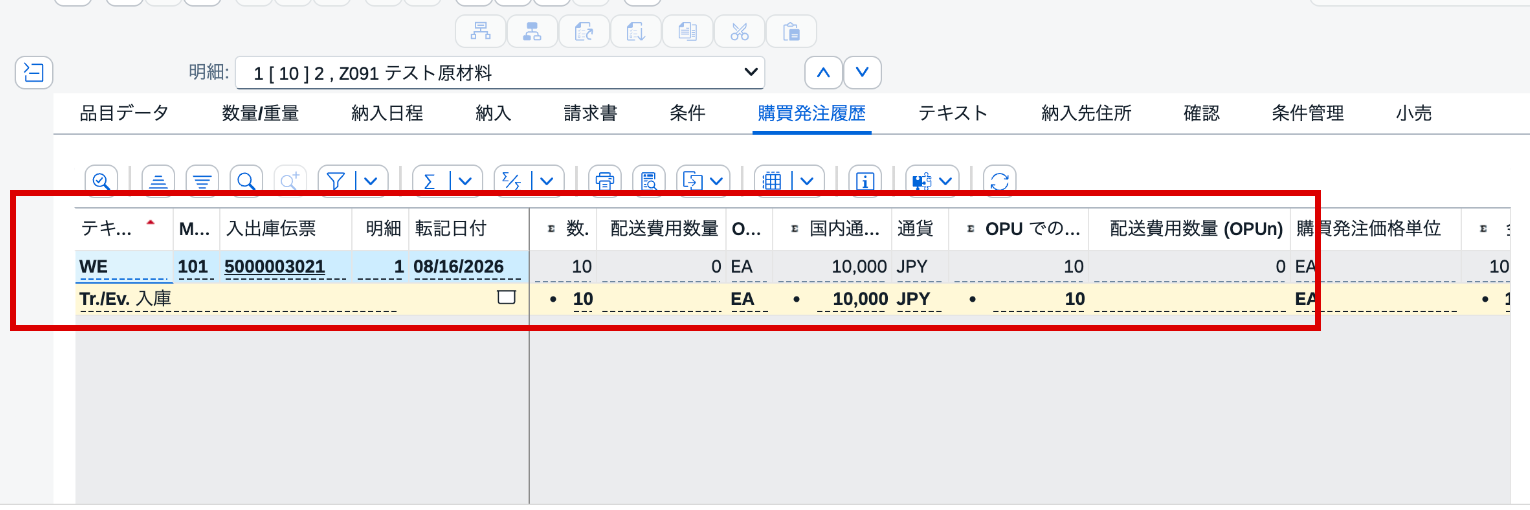Screen dimensions: 1530x510
Task: Click the 転記日付 column header
Action: [x=468, y=229]
